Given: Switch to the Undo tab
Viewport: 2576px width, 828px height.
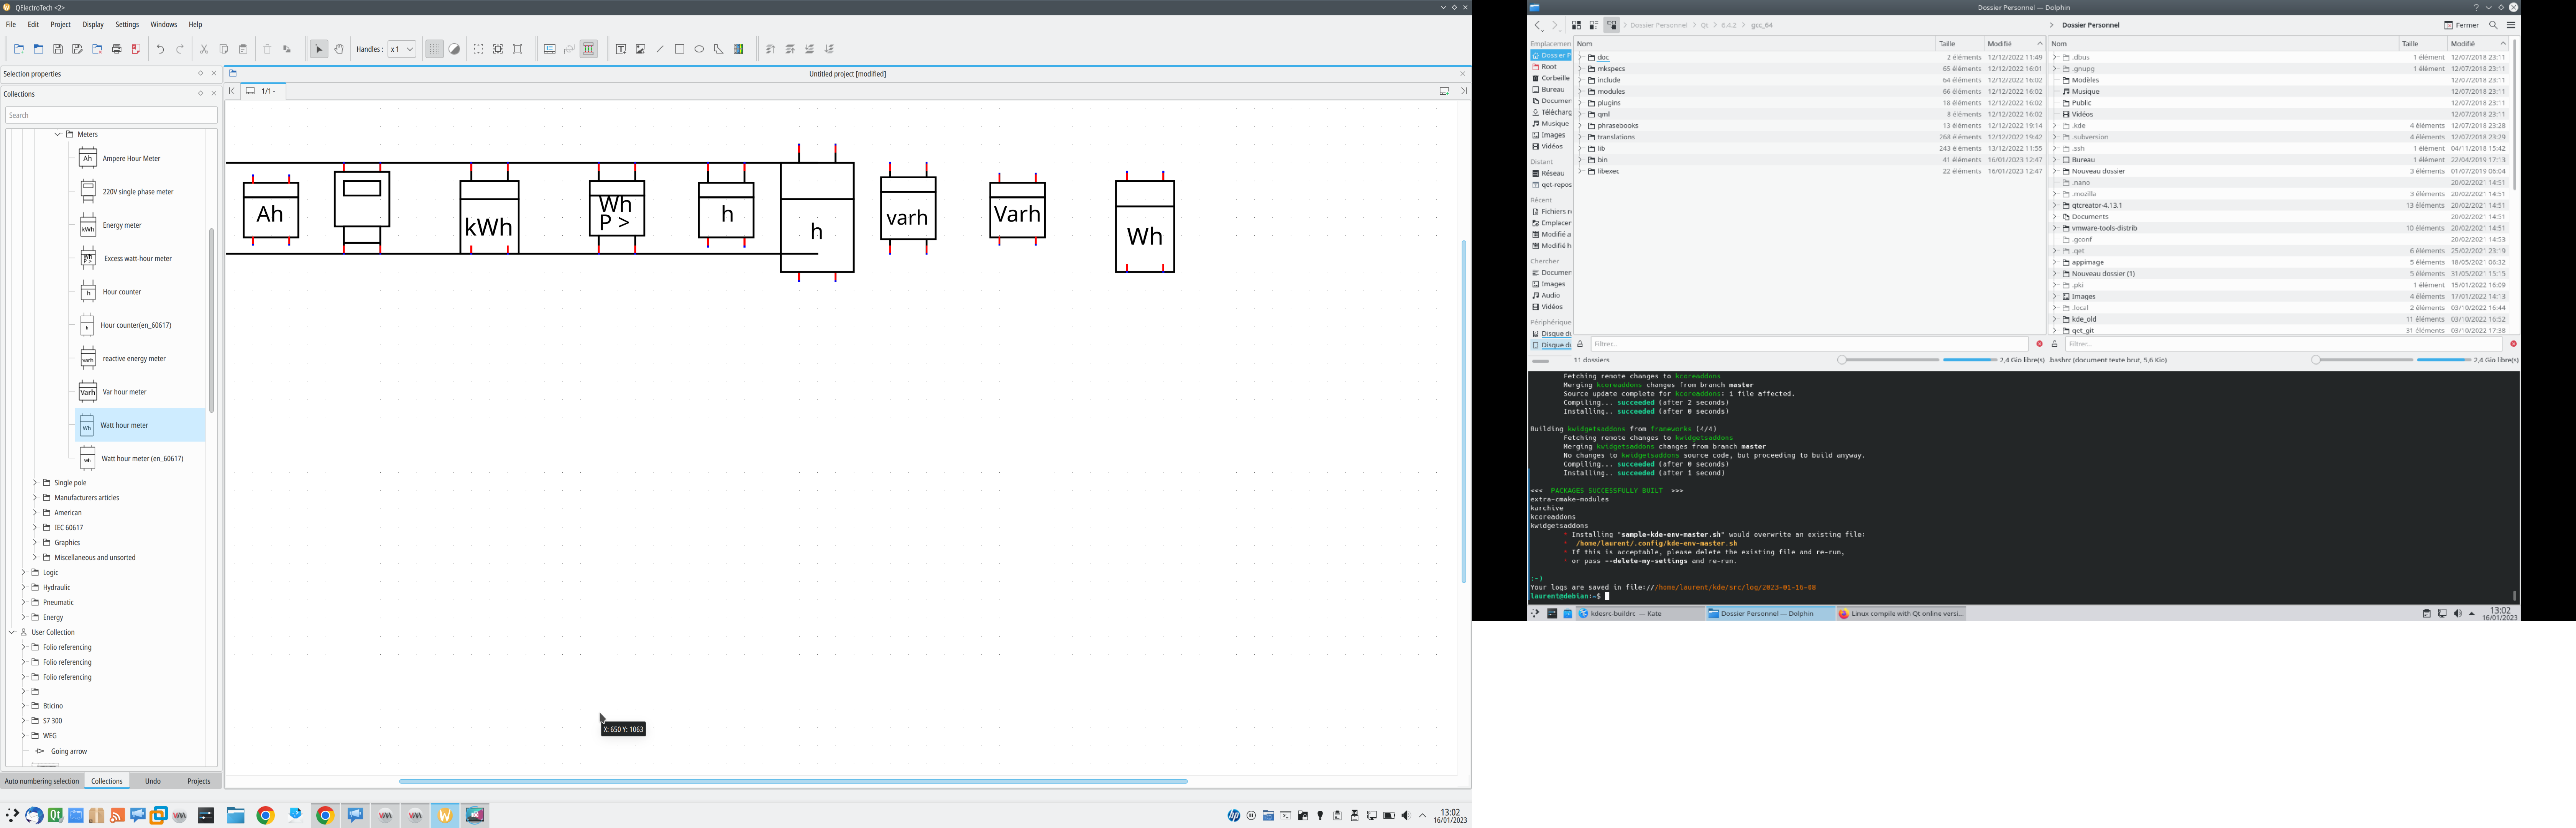Looking at the screenshot, I should click(x=153, y=781).
